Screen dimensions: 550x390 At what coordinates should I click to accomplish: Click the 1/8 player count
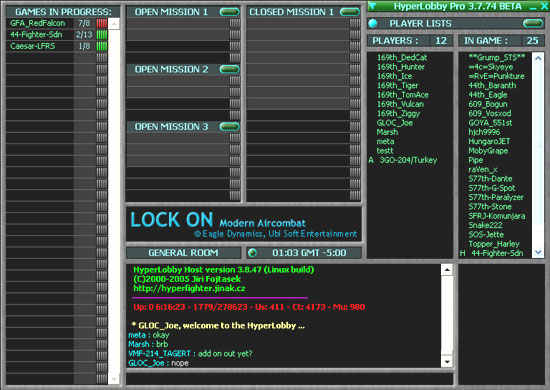point(84,46)
